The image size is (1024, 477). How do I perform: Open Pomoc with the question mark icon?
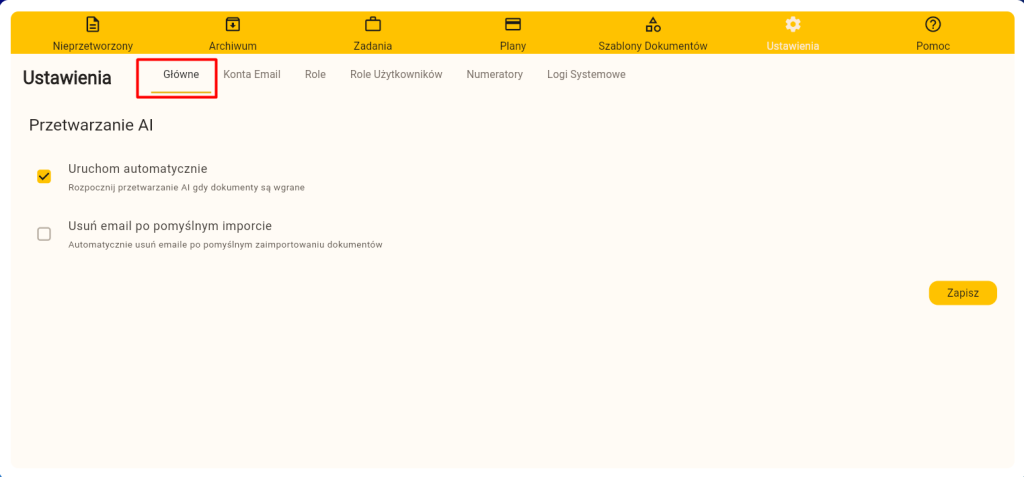(x=932, y=24)
